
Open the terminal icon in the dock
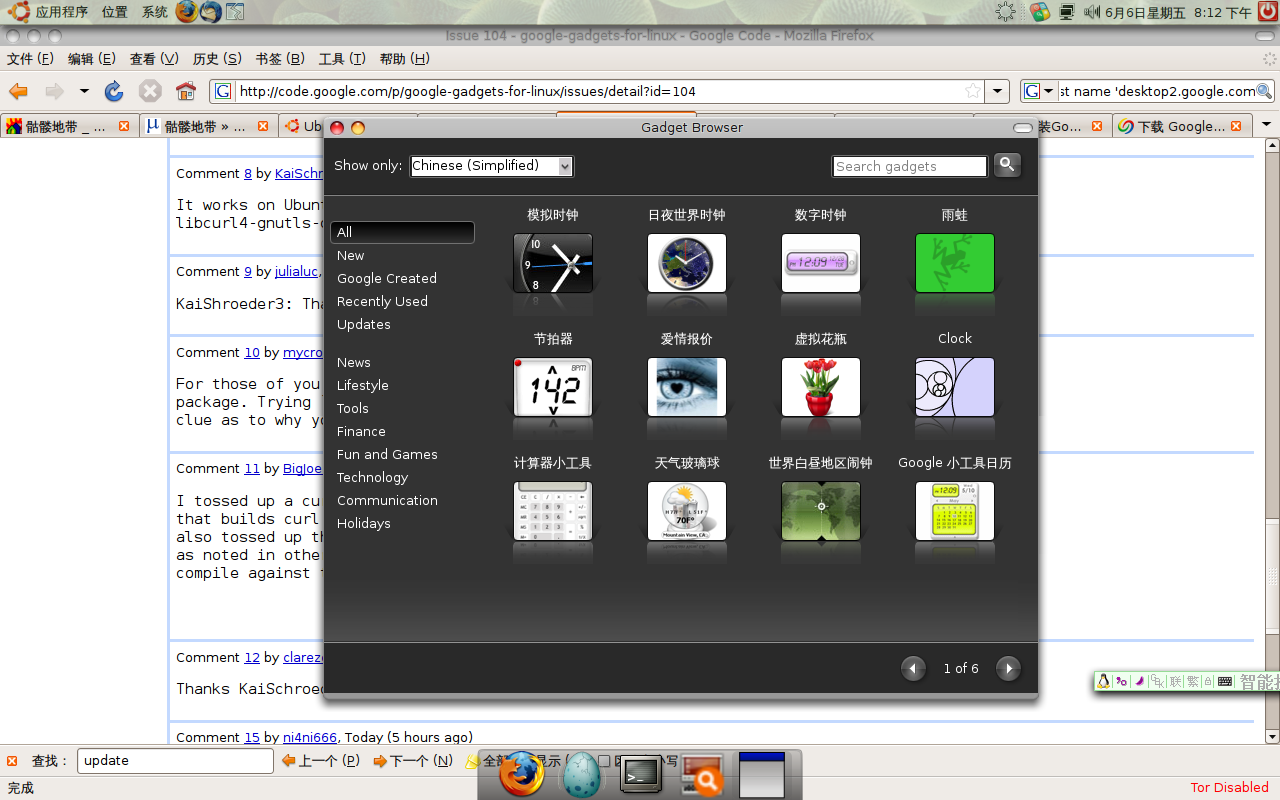point(640,774)
